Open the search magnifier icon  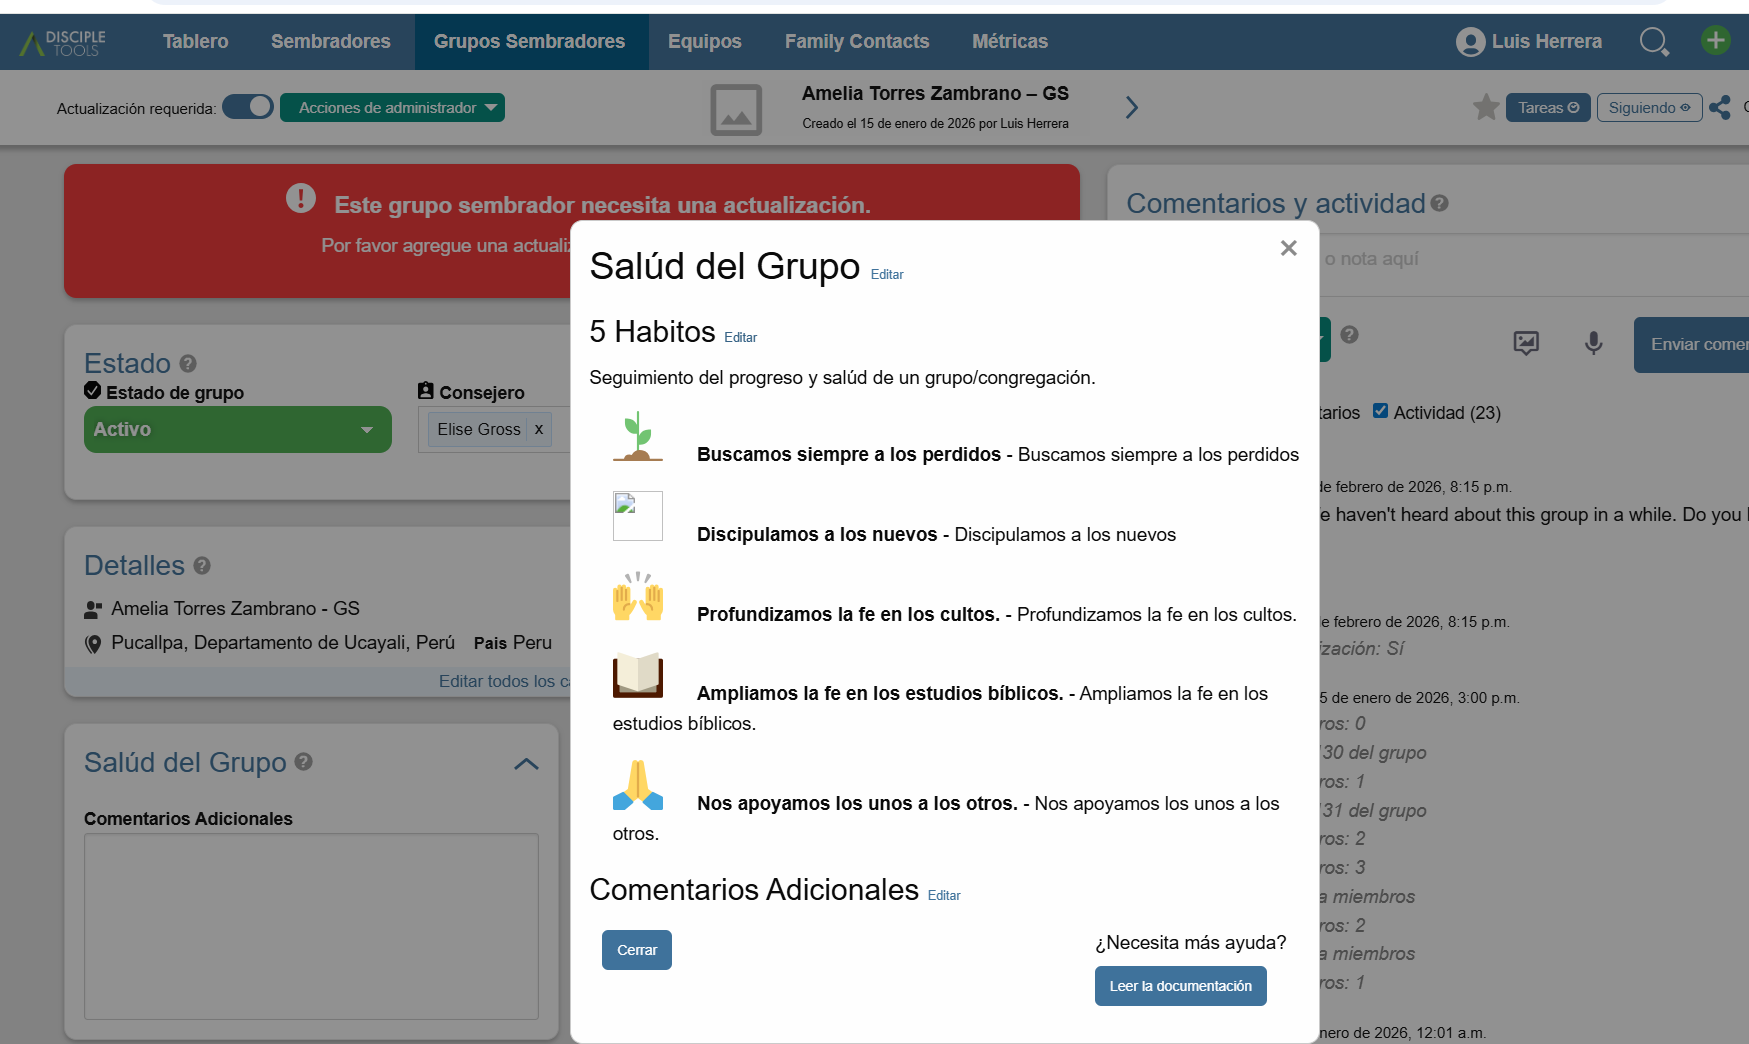tap(1653, 41)
